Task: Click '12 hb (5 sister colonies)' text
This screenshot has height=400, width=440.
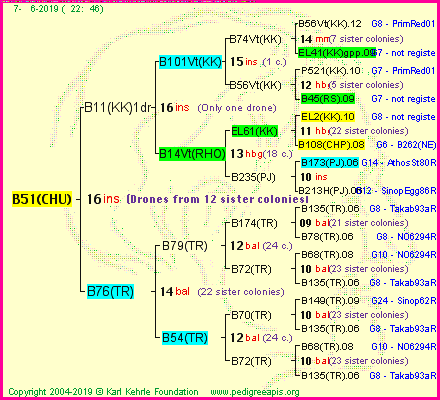Action: coord(352,85)
